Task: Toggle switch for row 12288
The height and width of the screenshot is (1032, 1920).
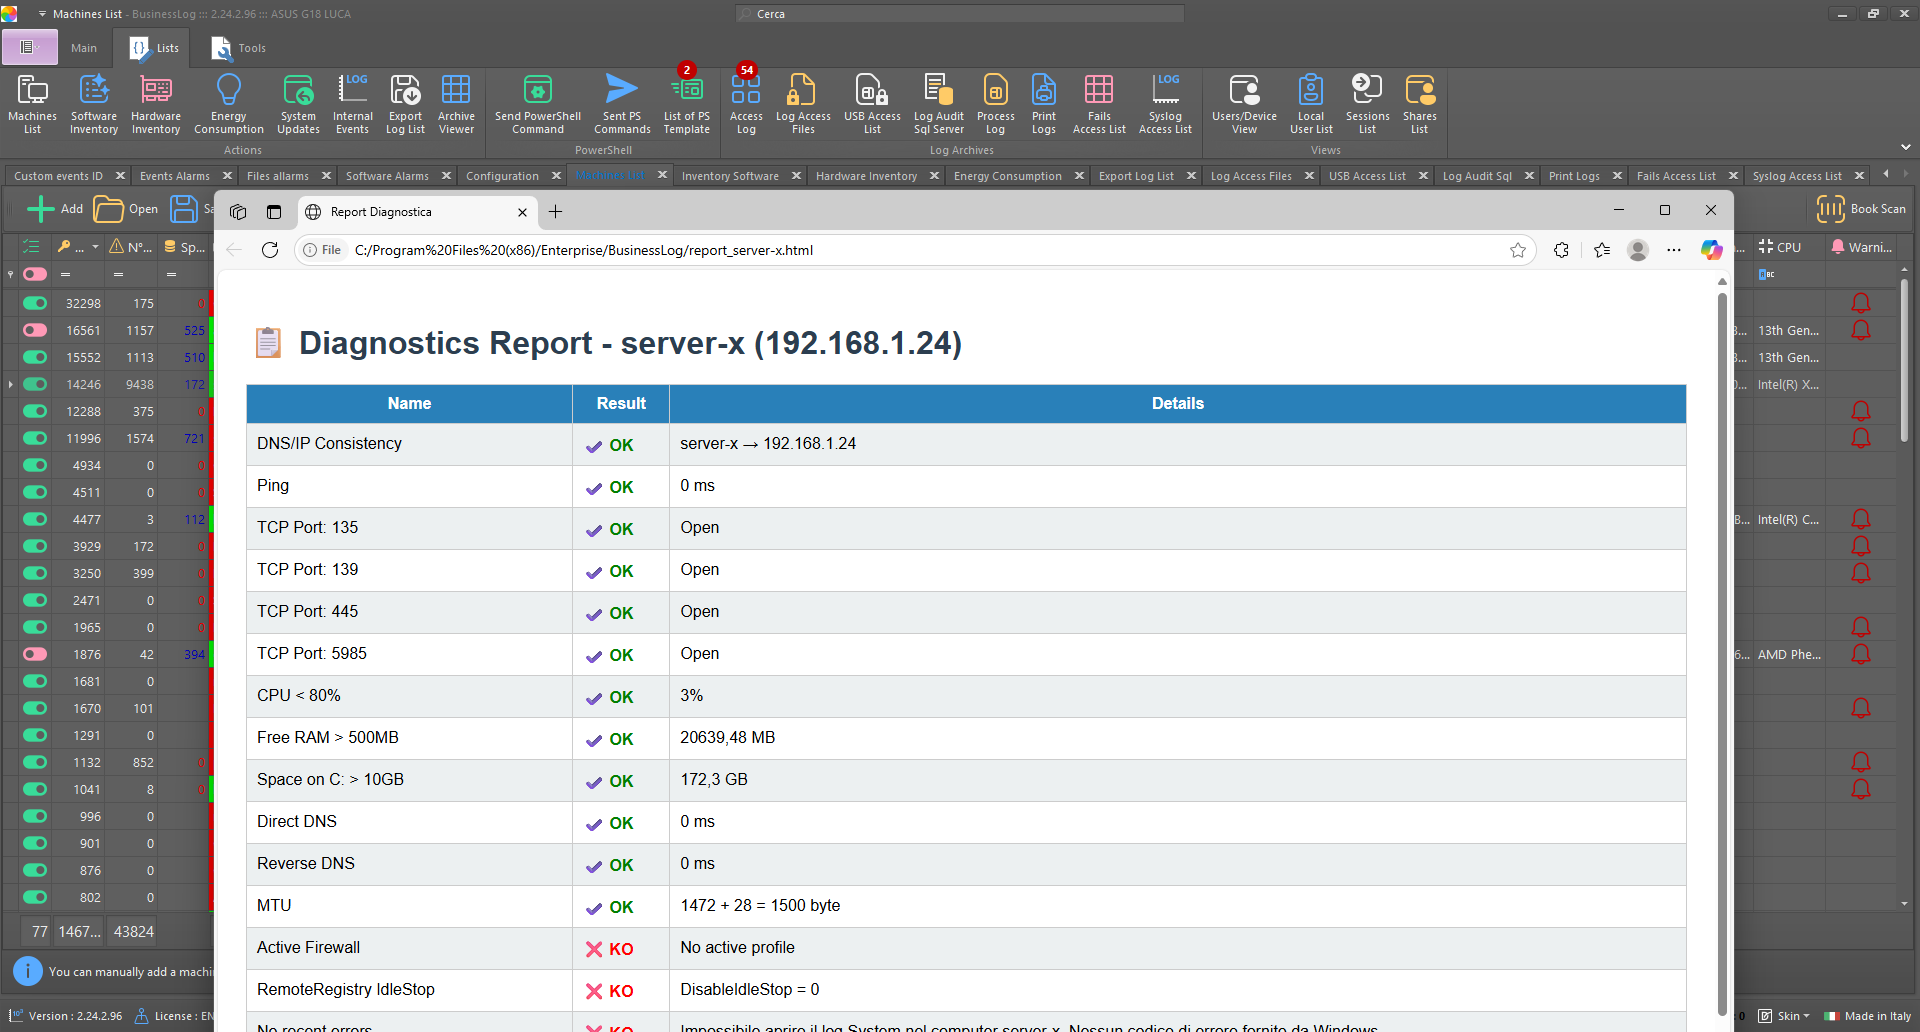Action: [x=35, y=411]
